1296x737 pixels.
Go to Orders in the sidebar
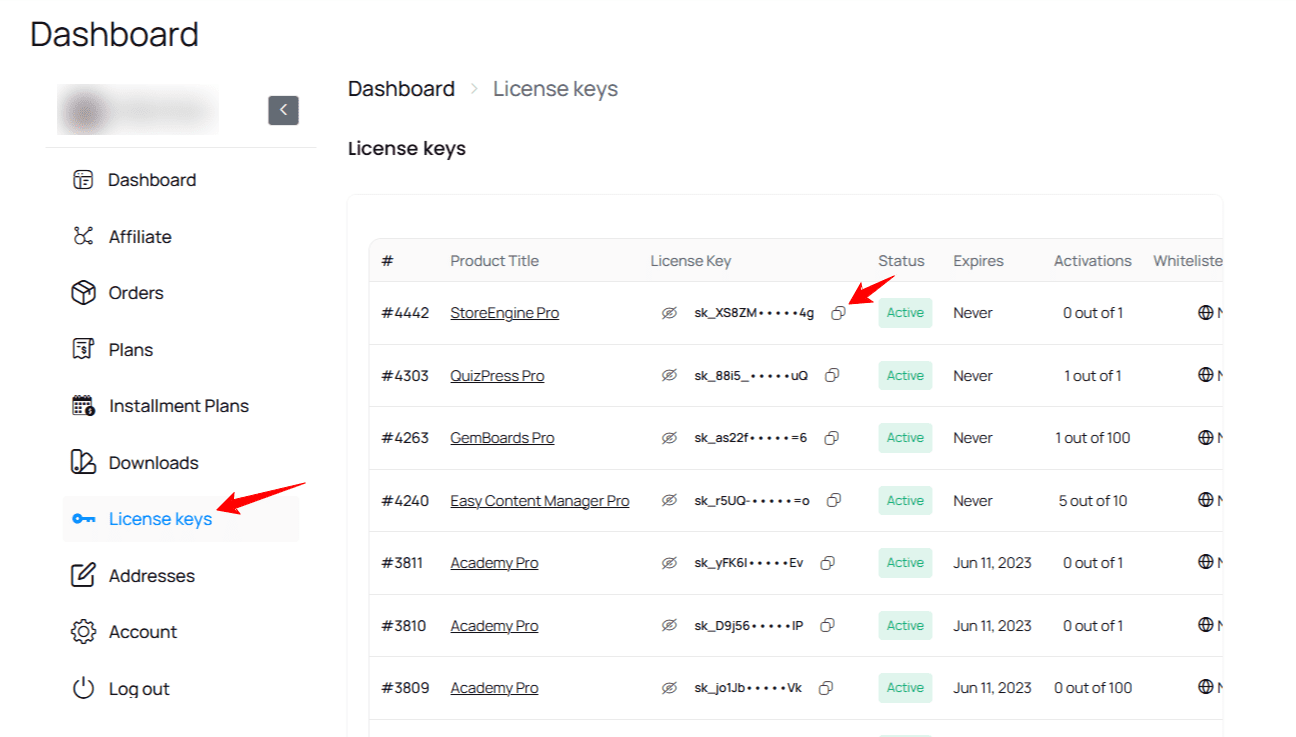point(136,293)
